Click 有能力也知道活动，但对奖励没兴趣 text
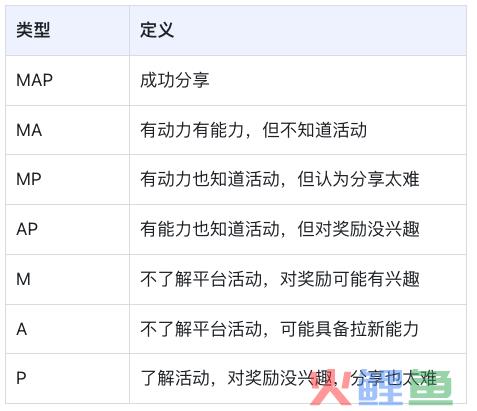477x411 pixels. 280,229
